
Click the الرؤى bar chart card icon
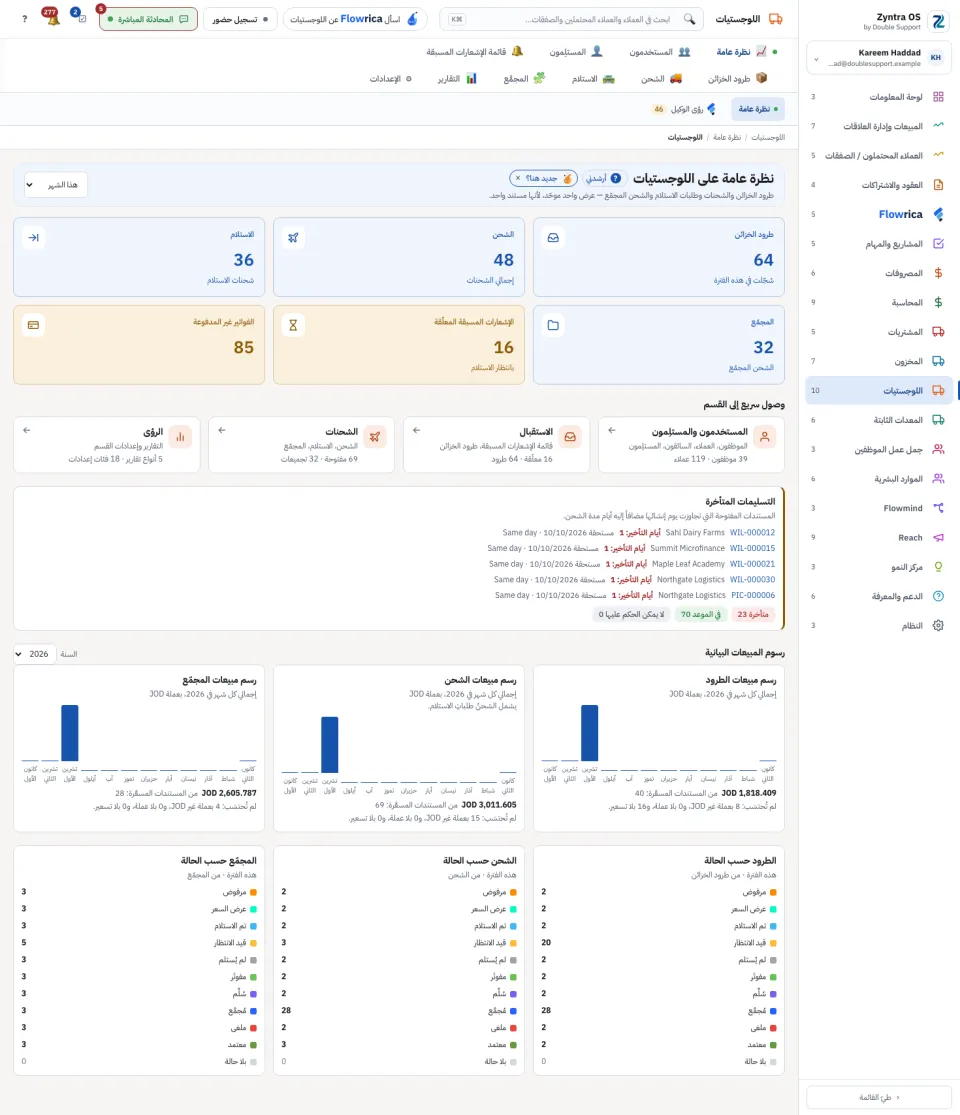(181, 437)
